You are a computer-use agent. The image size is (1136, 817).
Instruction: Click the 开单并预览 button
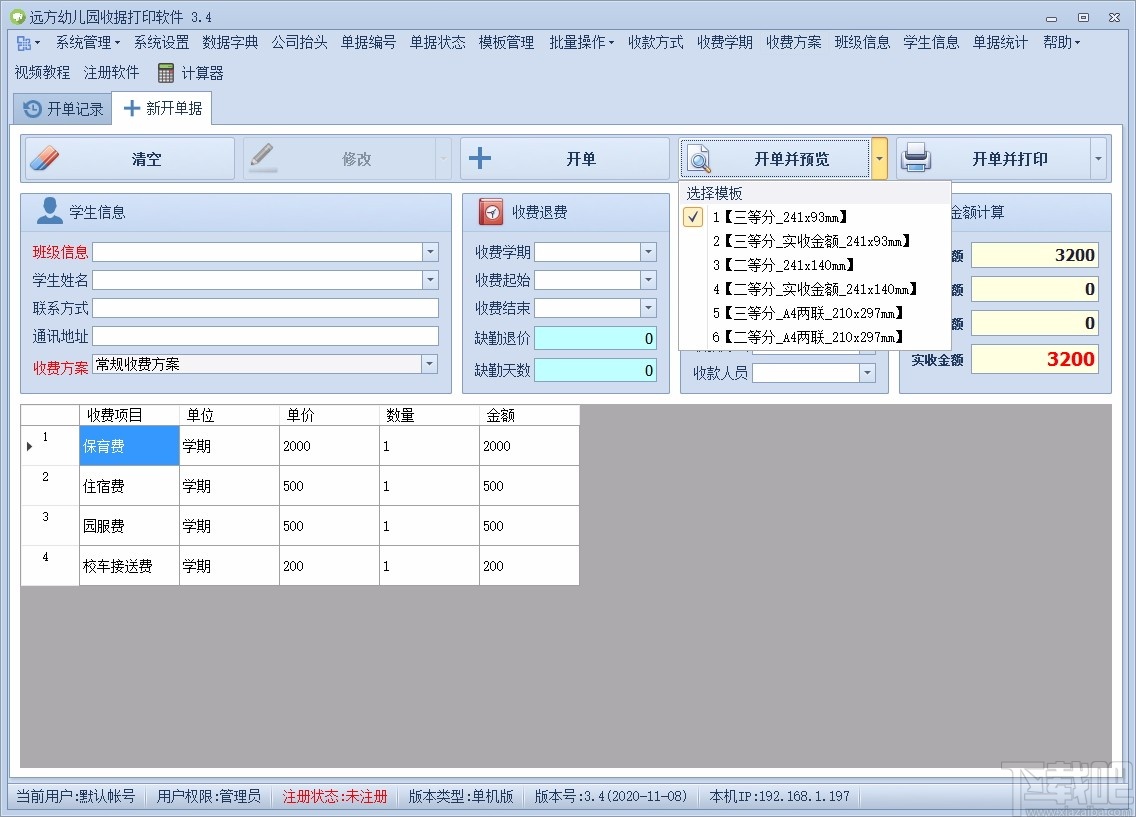click(775, 159)
